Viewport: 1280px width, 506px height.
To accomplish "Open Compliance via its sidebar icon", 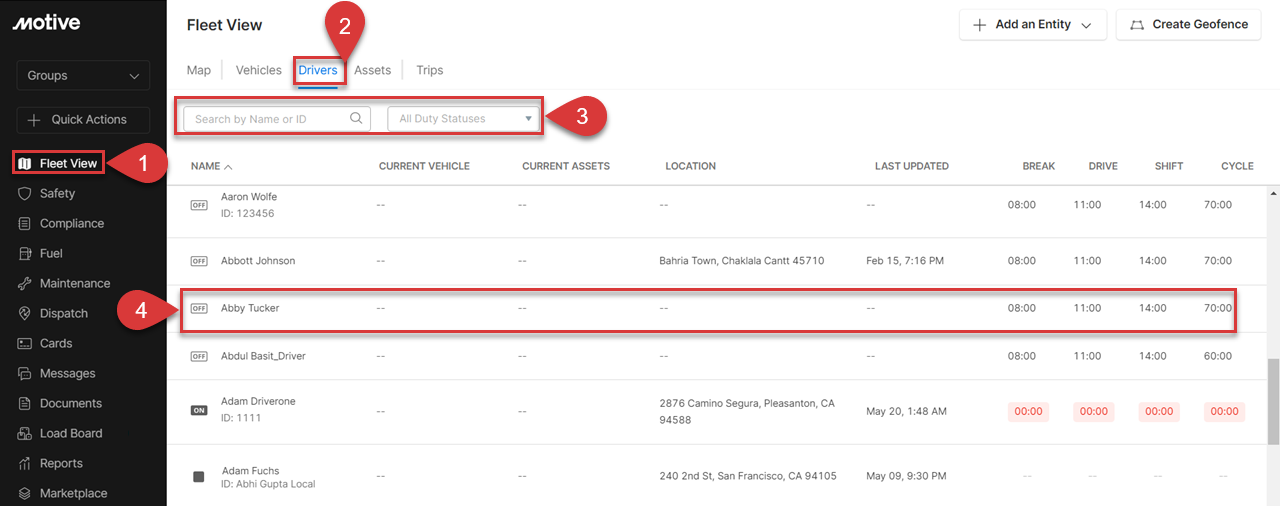I will click(x=25, y=223).
